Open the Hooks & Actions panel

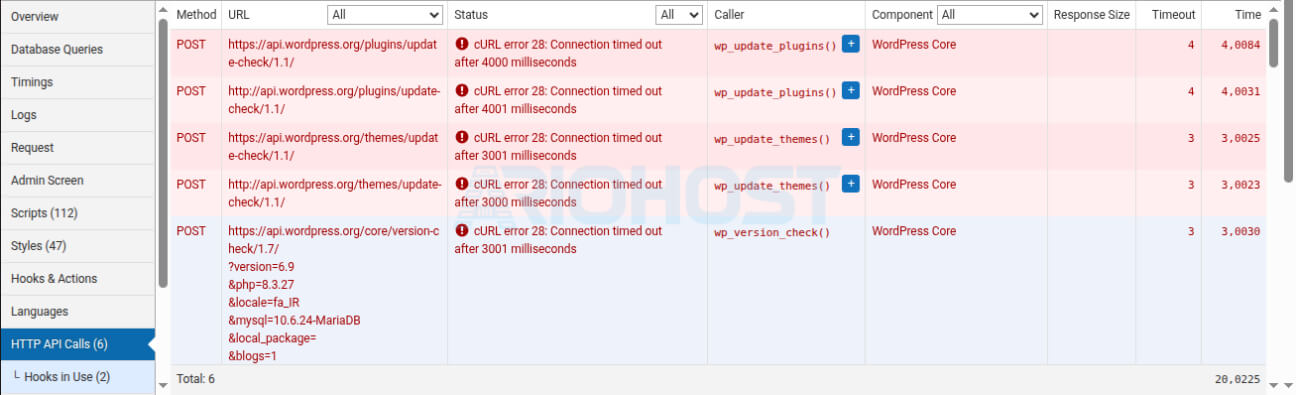point(78,279)
